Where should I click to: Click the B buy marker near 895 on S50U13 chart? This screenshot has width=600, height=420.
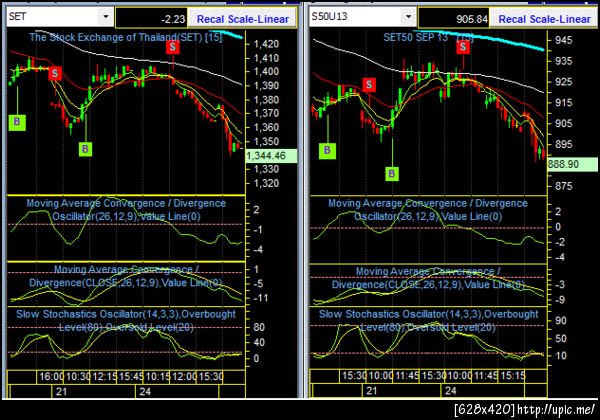327,150
